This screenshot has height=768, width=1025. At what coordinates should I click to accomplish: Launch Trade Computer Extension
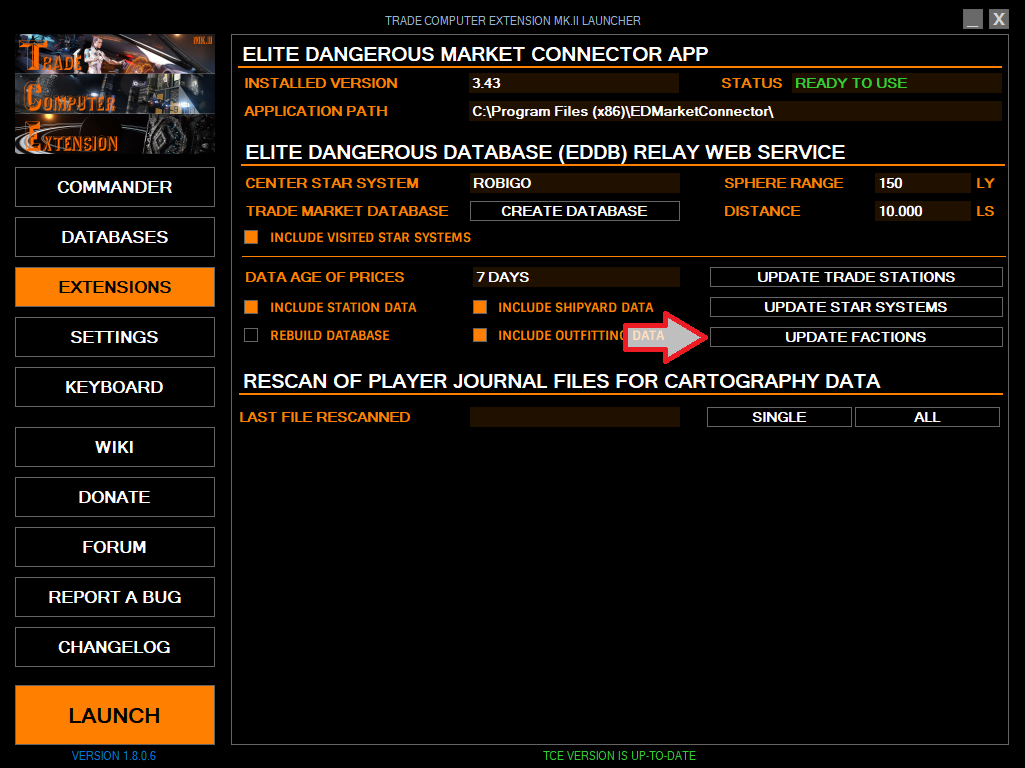pos(114,715)
